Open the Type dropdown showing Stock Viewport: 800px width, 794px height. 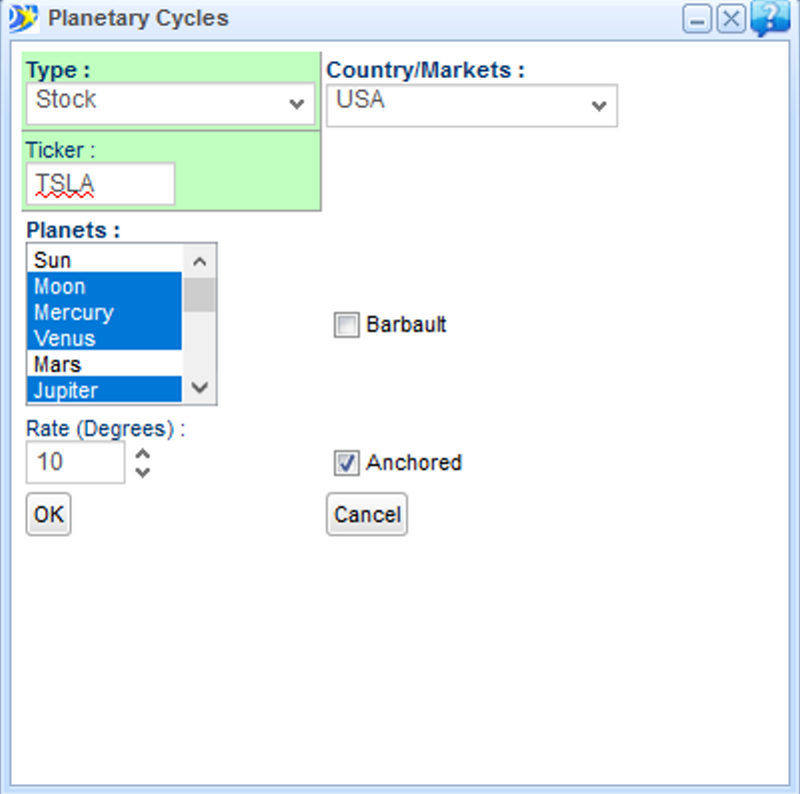[170, 103]
